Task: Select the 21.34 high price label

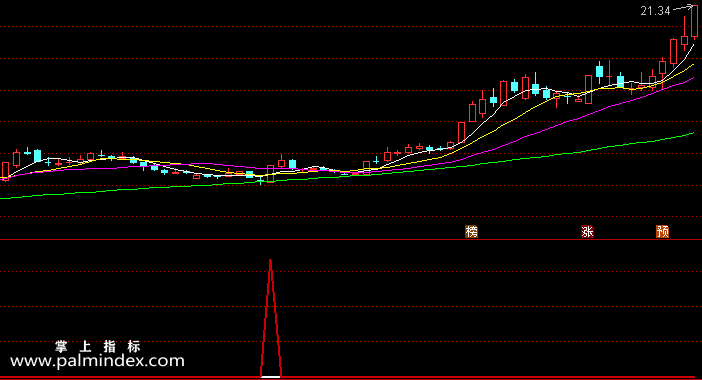Action: click(x=655, y=11)
